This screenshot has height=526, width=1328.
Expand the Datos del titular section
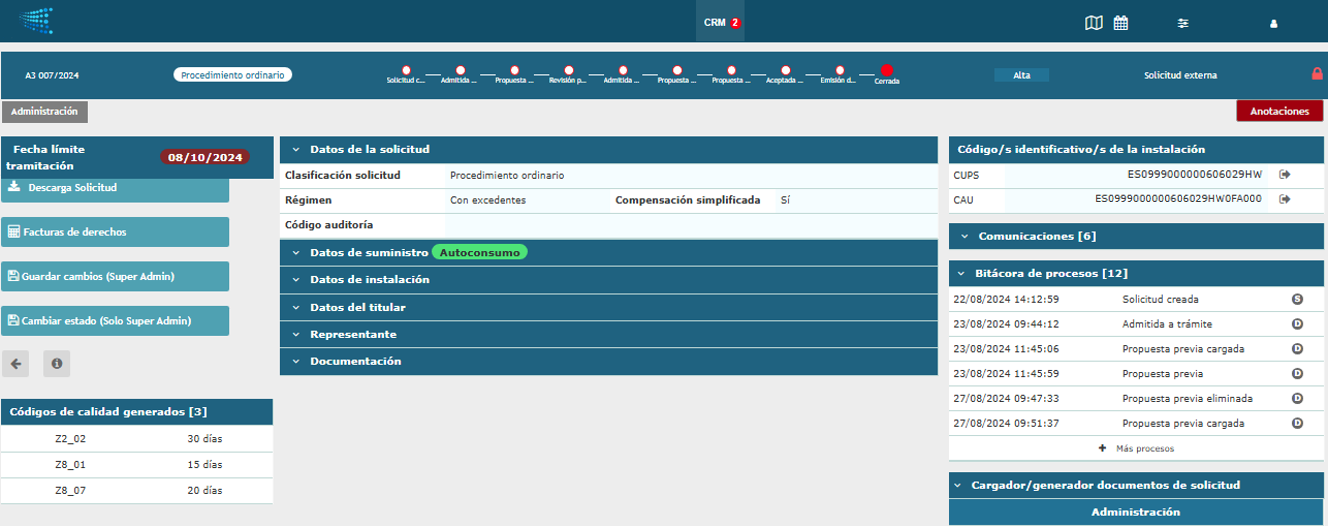[x=357, y=307]
